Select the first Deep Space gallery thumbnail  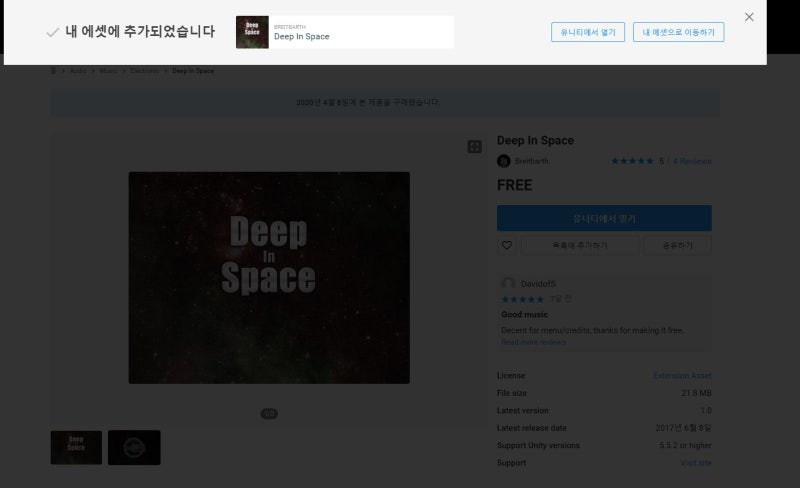pos(76,447)
